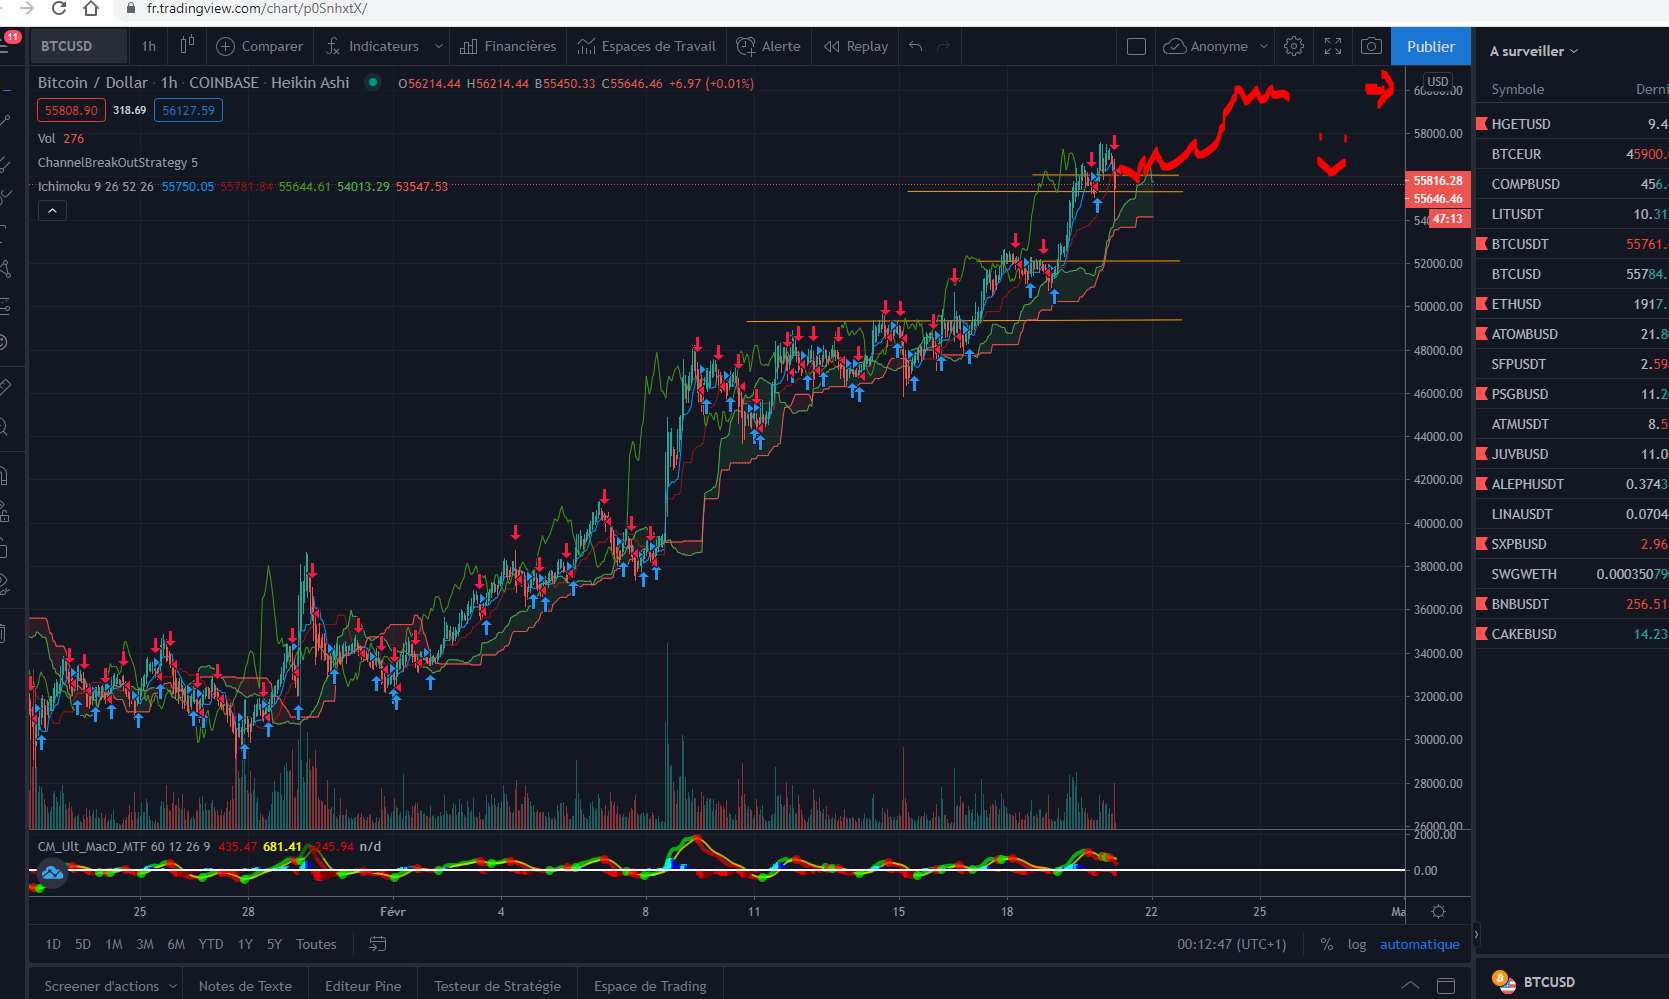Open the Indicateurs panel
Image resolution: width=1669 pixels, height=999 pixels.
point(372,46)
